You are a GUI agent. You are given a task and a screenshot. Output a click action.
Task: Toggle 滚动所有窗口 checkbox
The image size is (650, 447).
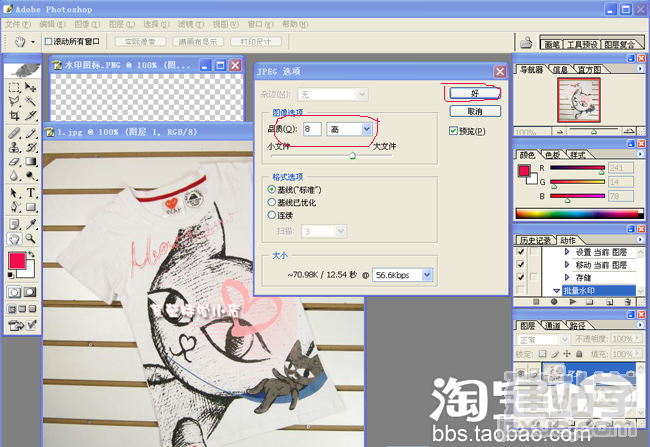point(49,41)
